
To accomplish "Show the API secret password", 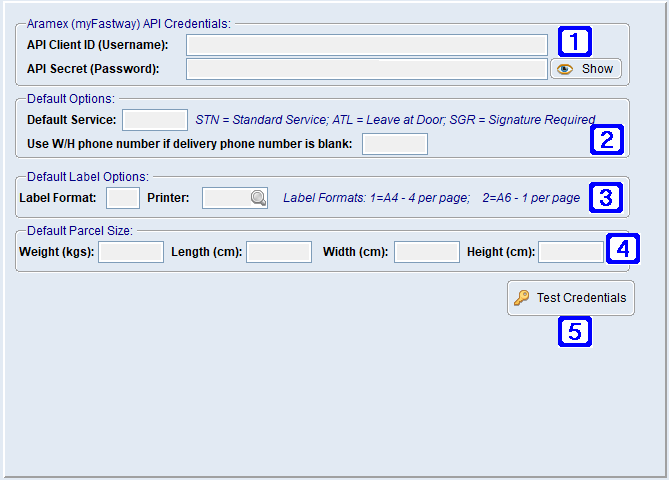I will tap(586, 69).
